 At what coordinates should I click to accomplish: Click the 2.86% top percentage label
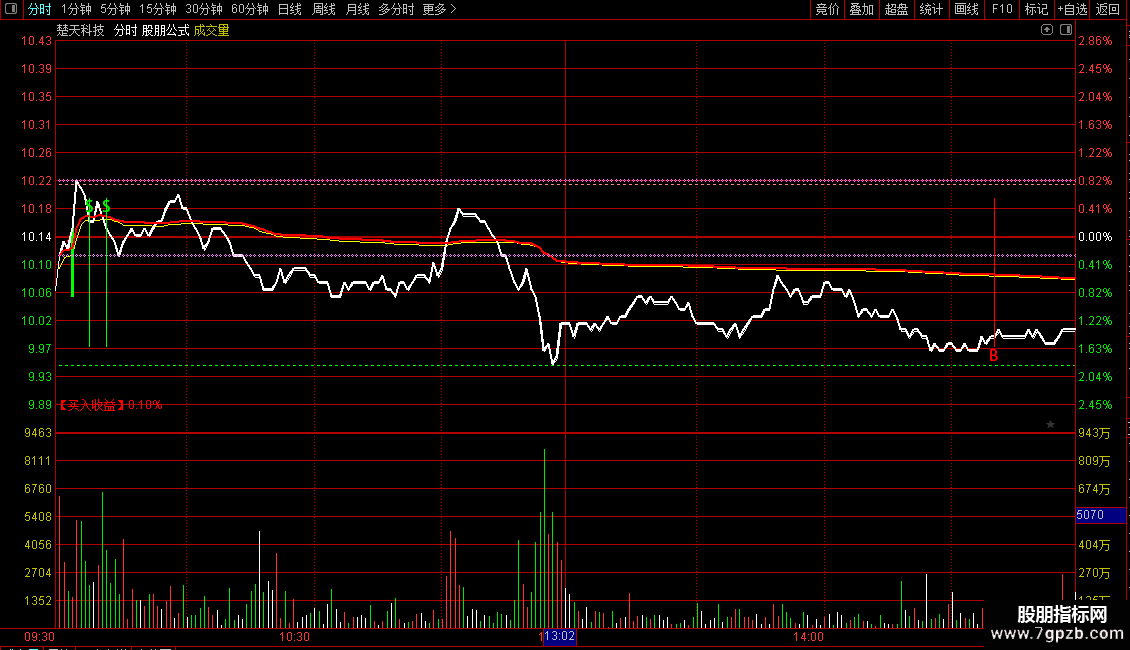[x=1095, y=41]
